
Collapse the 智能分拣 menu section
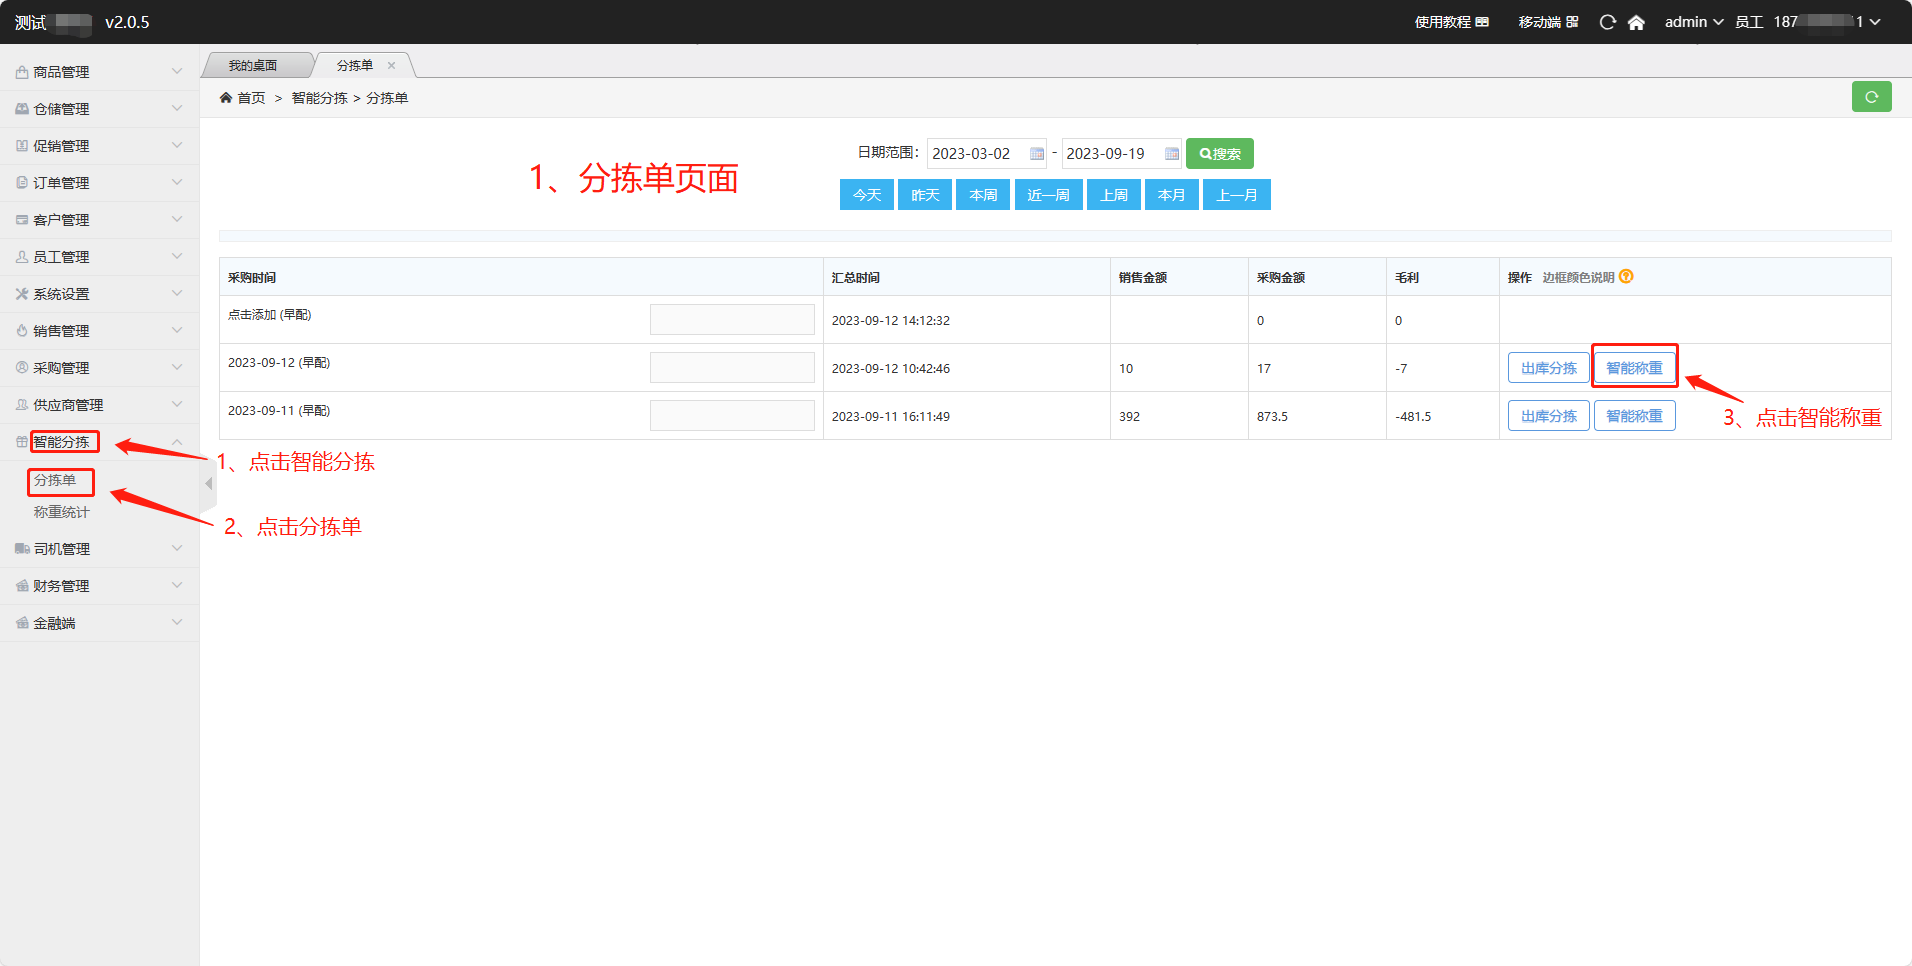[98, 442]
